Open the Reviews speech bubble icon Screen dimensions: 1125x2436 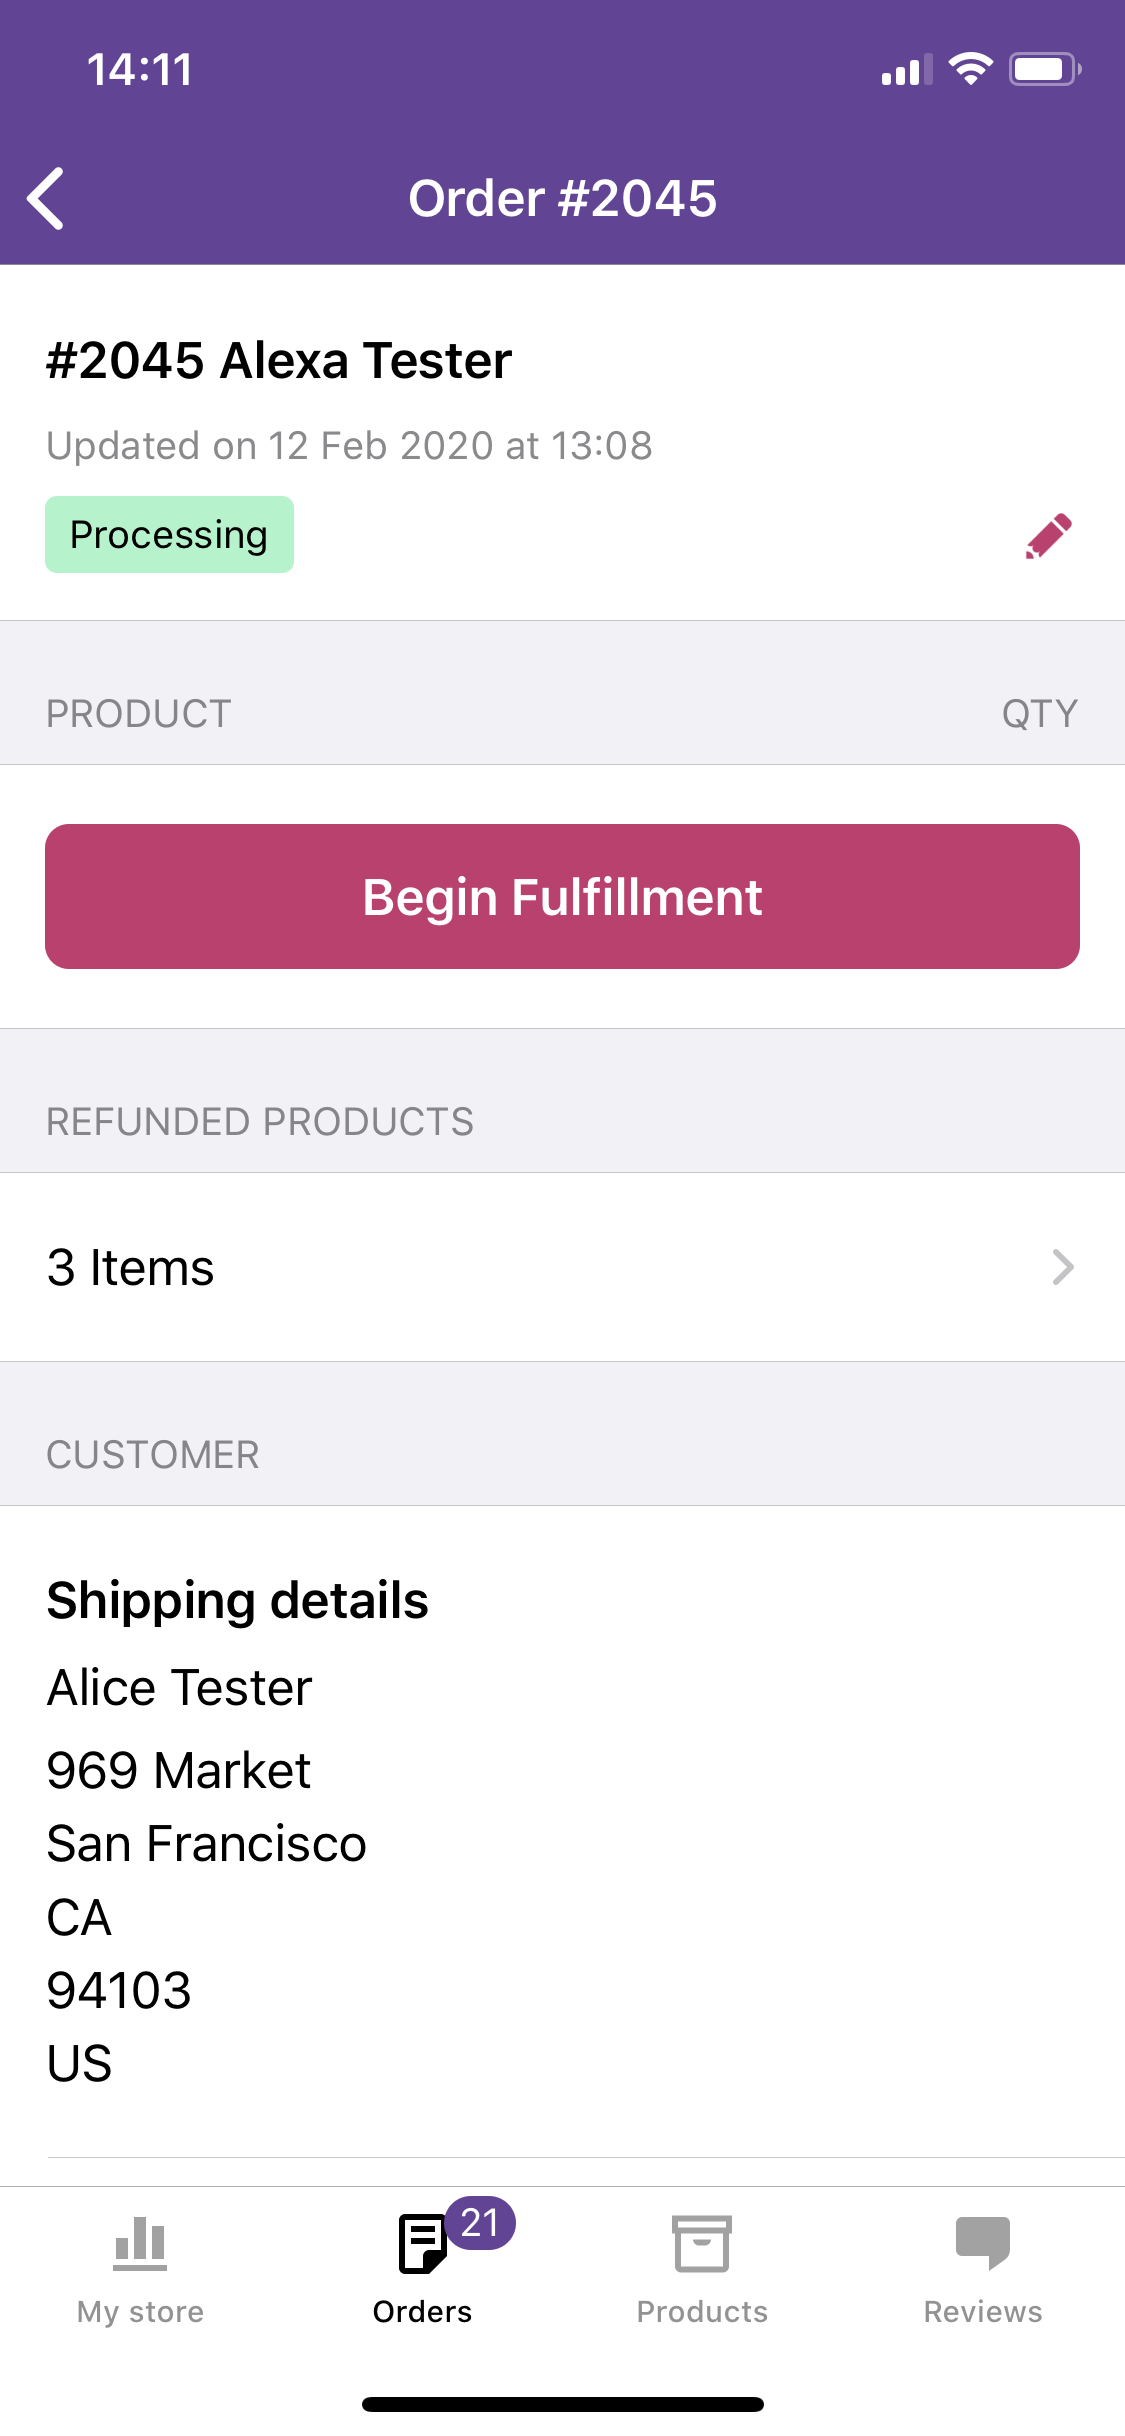pos(983,2243)
